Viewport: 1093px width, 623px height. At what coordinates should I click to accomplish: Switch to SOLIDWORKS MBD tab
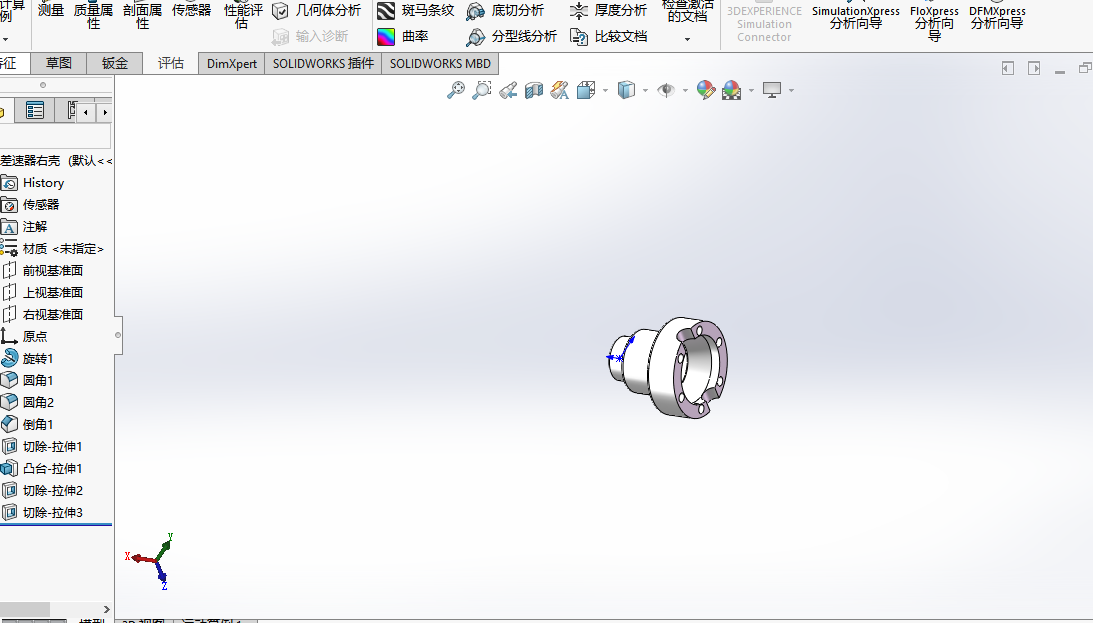(x=440, y=63)
